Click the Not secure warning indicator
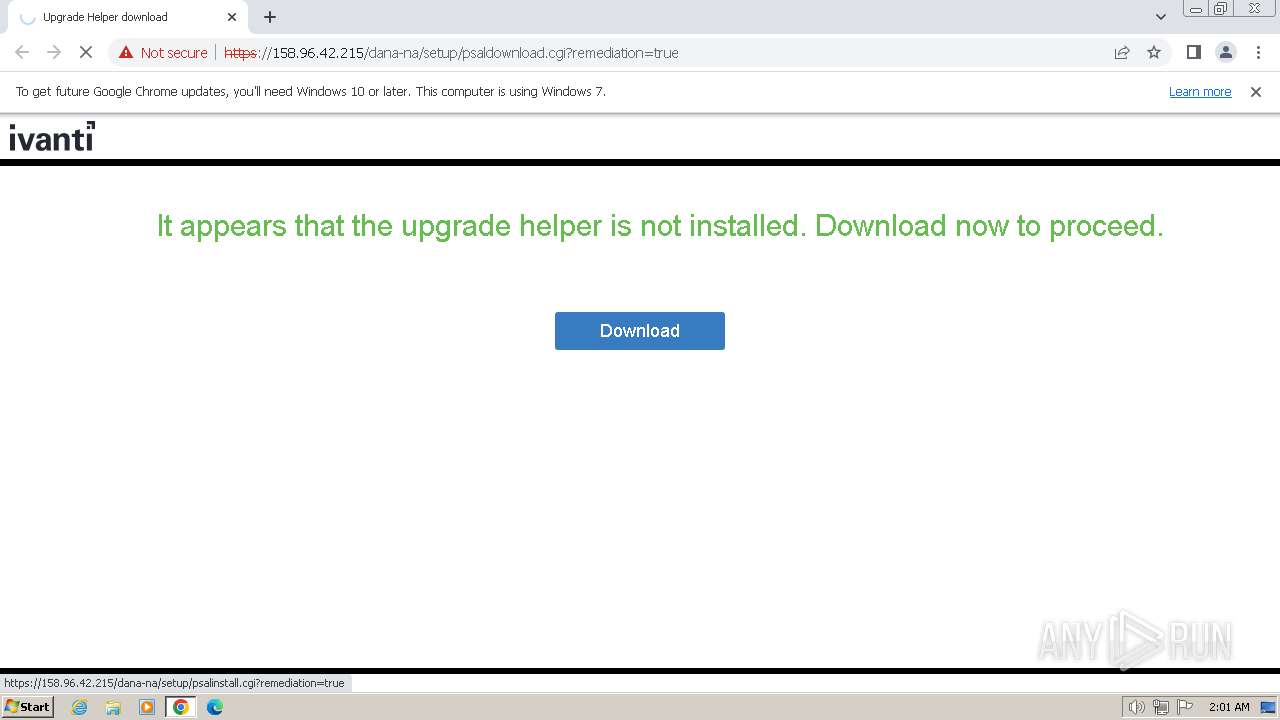 163,53
